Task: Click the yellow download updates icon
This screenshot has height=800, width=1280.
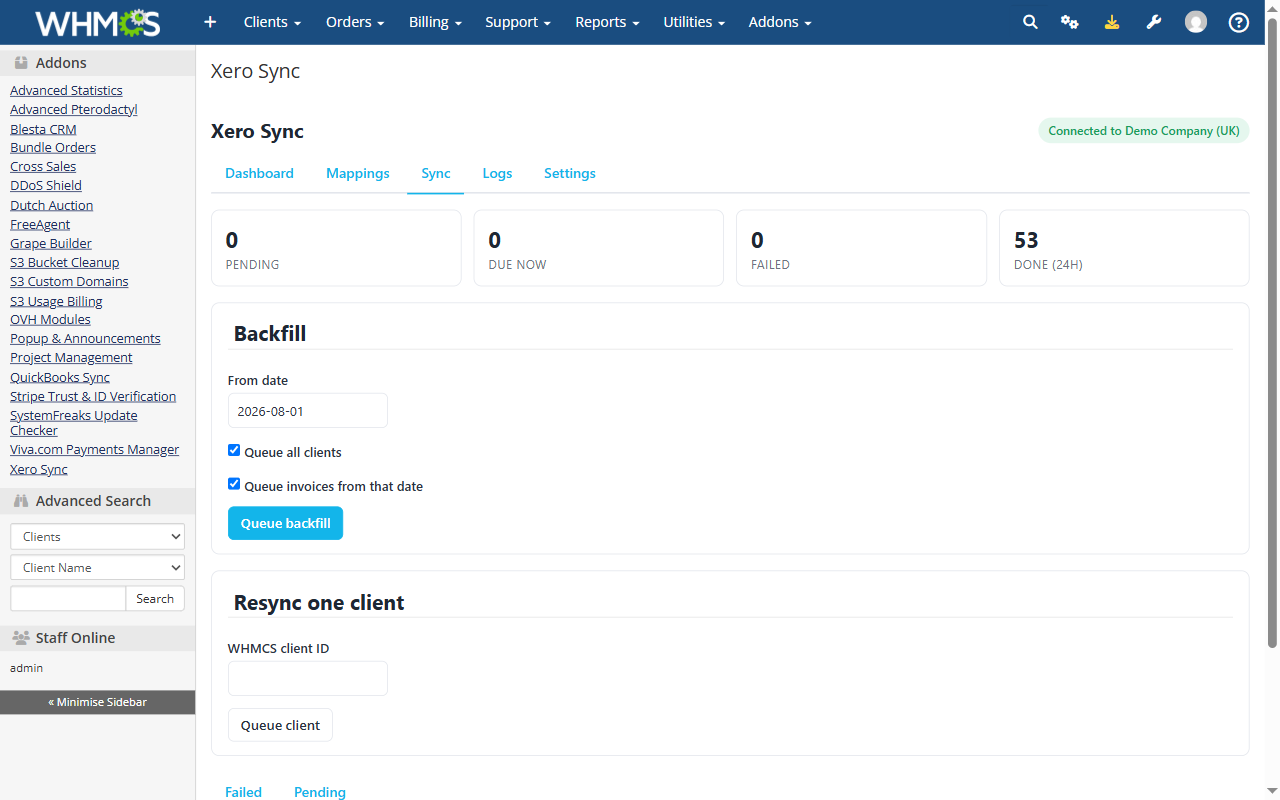Action: tap(1112, 22)
